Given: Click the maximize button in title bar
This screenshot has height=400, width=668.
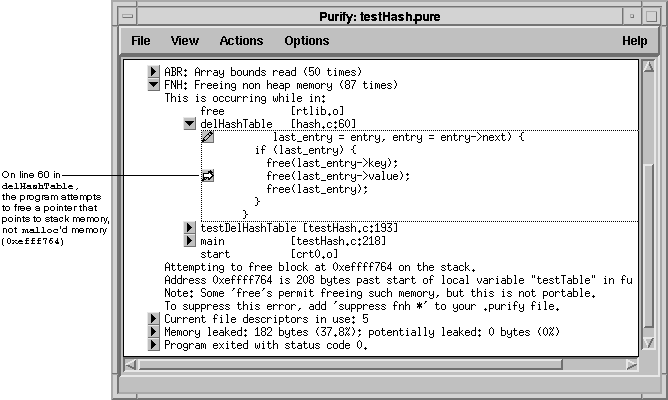Looking at the screenshot, I should pyautogui.click(x=651, y=17).
